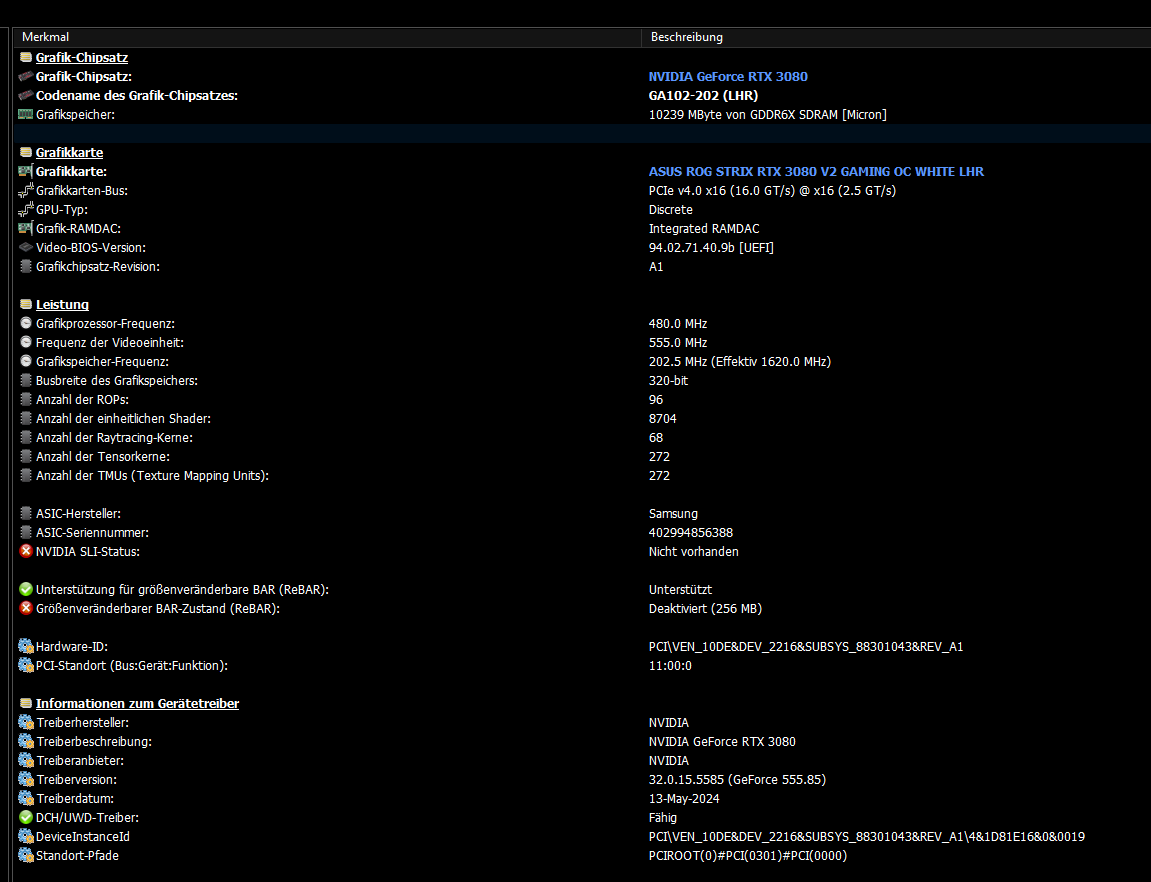Click the card icon beside Grafikkarte row

click(x=26, y=171)
